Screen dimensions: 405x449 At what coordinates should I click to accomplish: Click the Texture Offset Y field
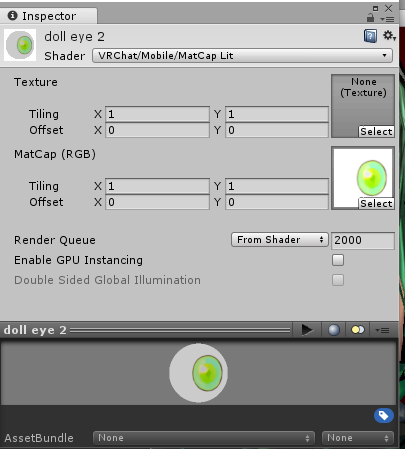[277, 130]
